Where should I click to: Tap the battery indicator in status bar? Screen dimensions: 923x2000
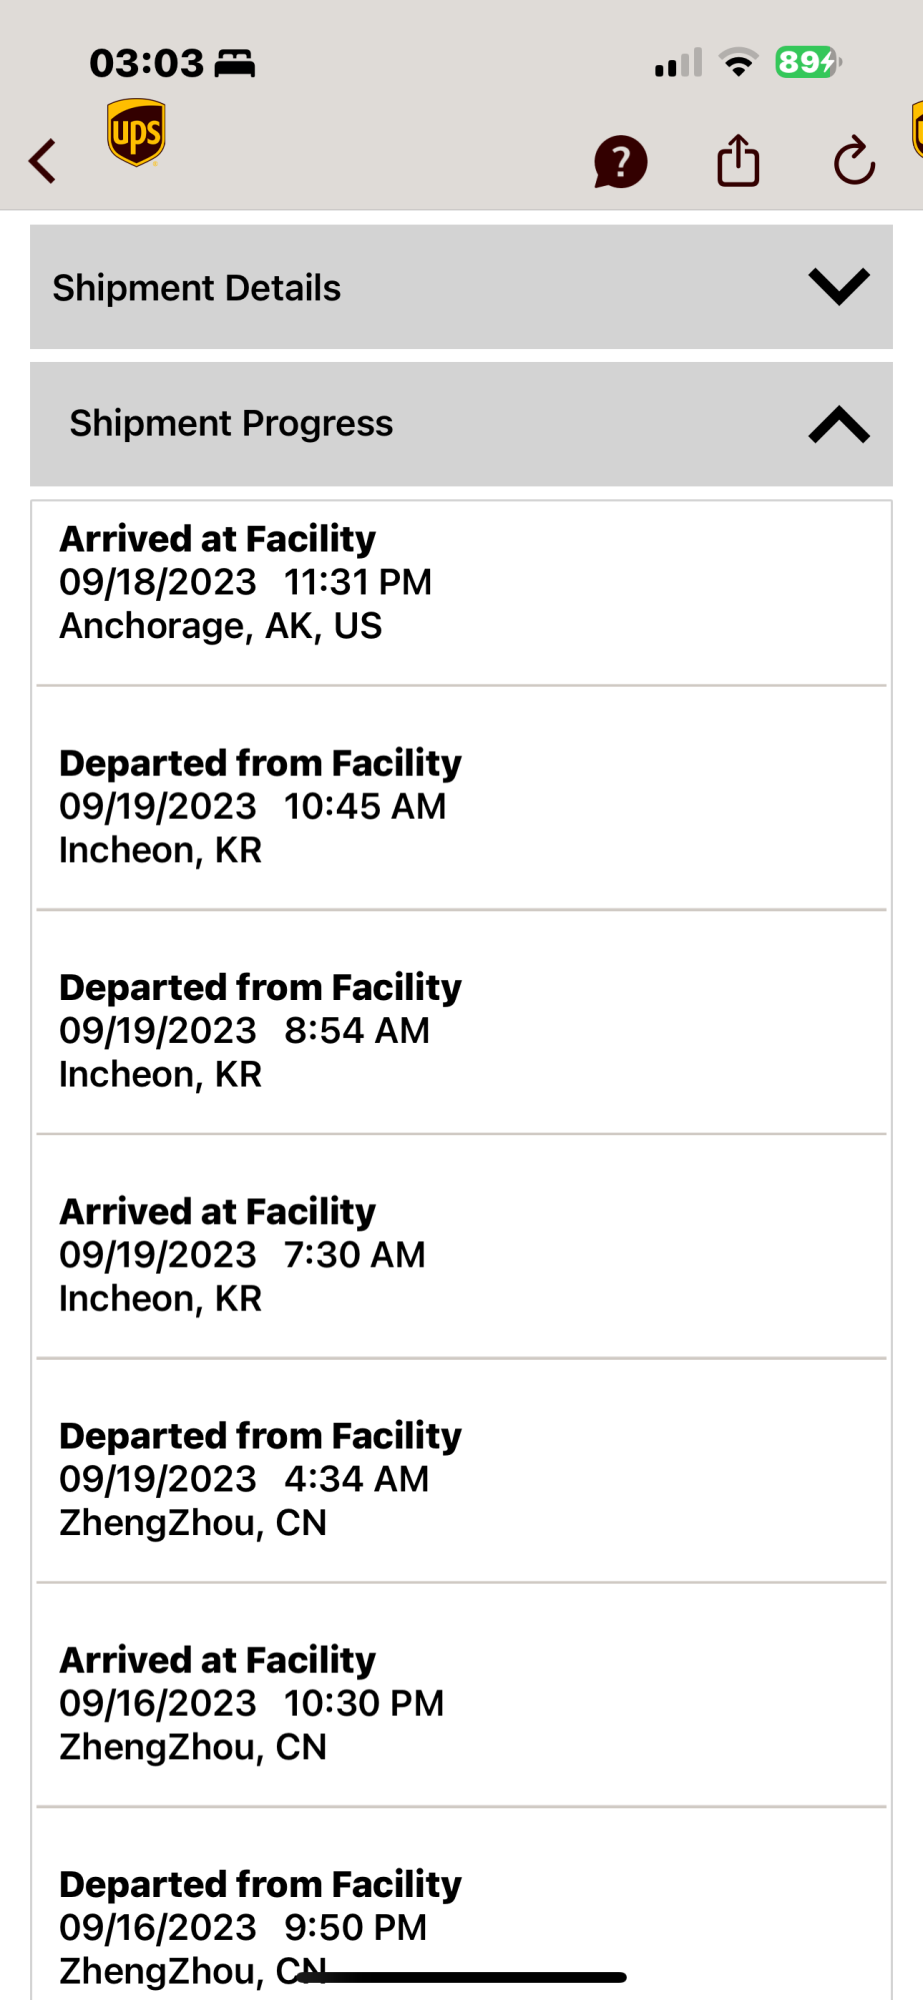pyautogui.click(x=808, y=62)
